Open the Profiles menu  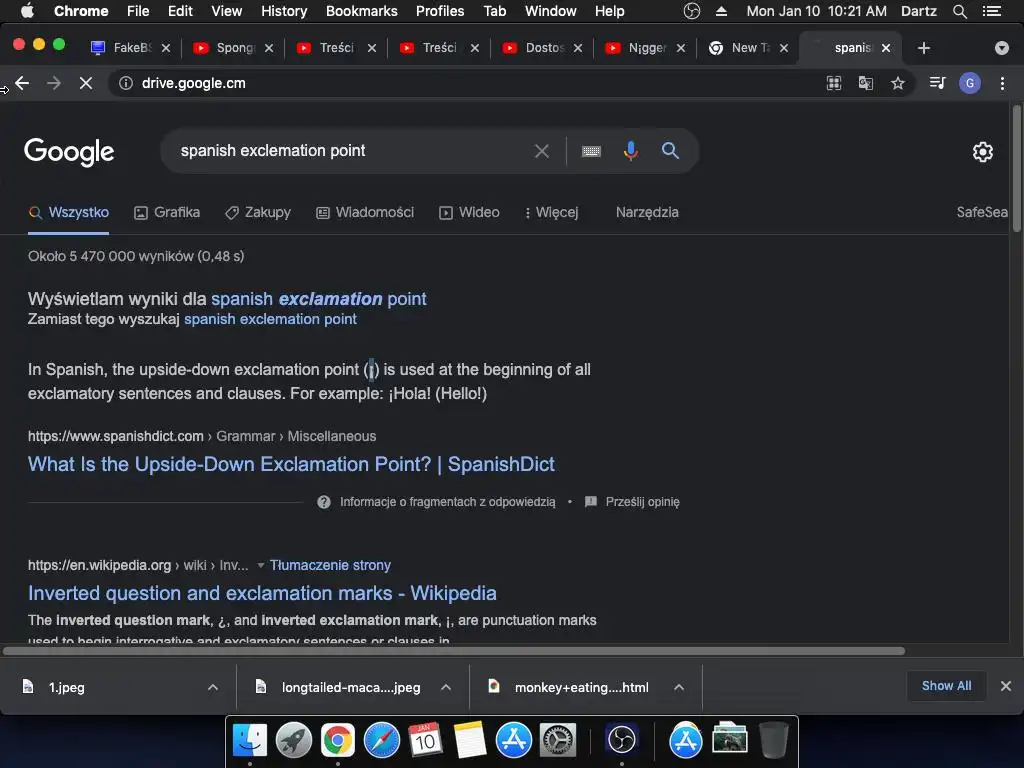tap(440, 11)
